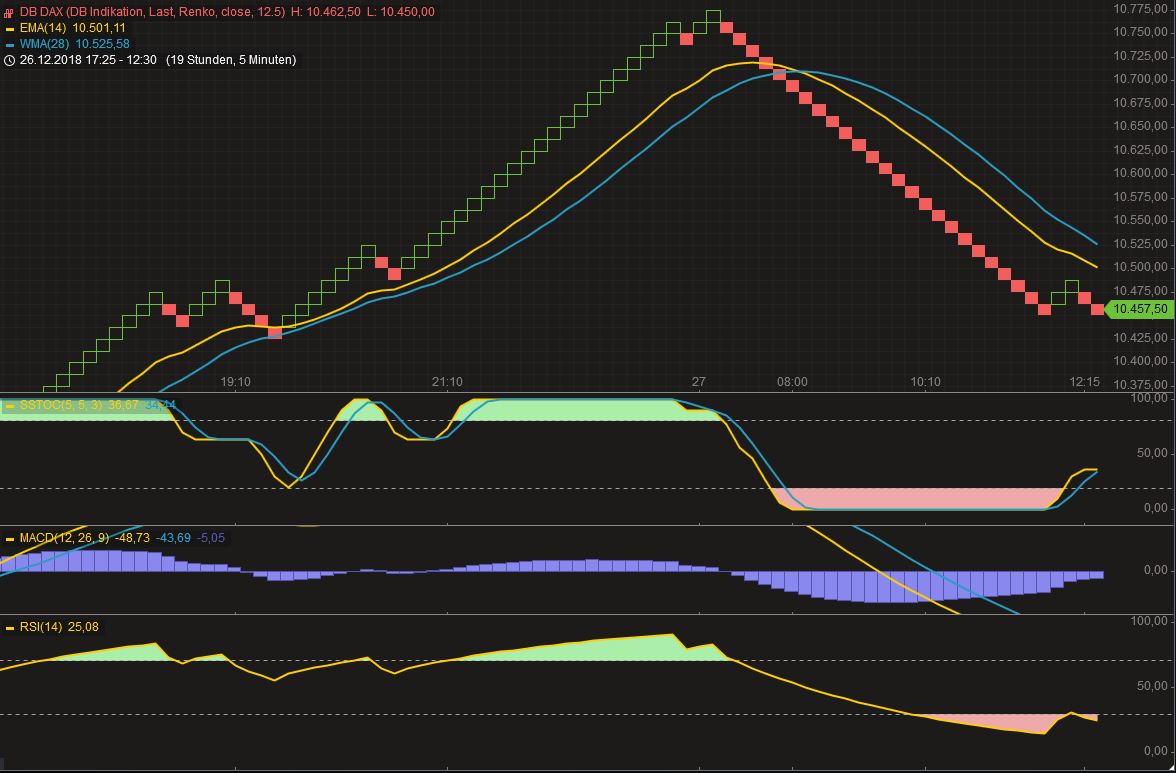Click the 100,00 scale label in the RSI panel
This screenshot has height=773, width=1176.
[1151, 622]
